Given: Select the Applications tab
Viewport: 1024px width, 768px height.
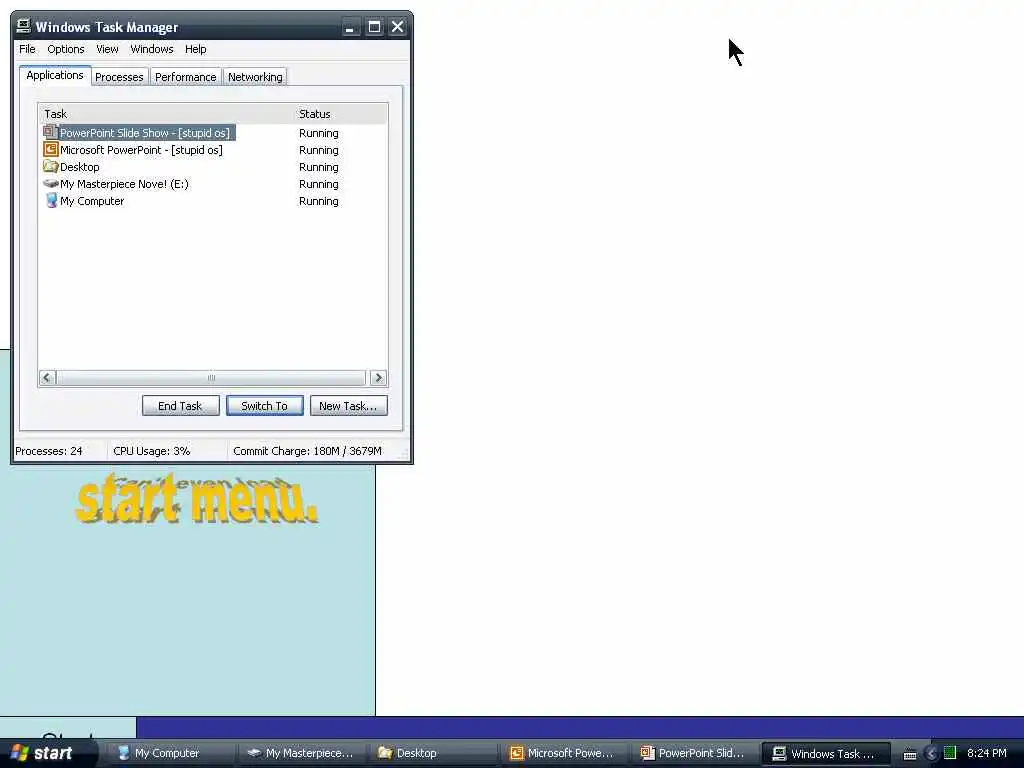Looking at the screenshot, I should (x=55, y=75).
